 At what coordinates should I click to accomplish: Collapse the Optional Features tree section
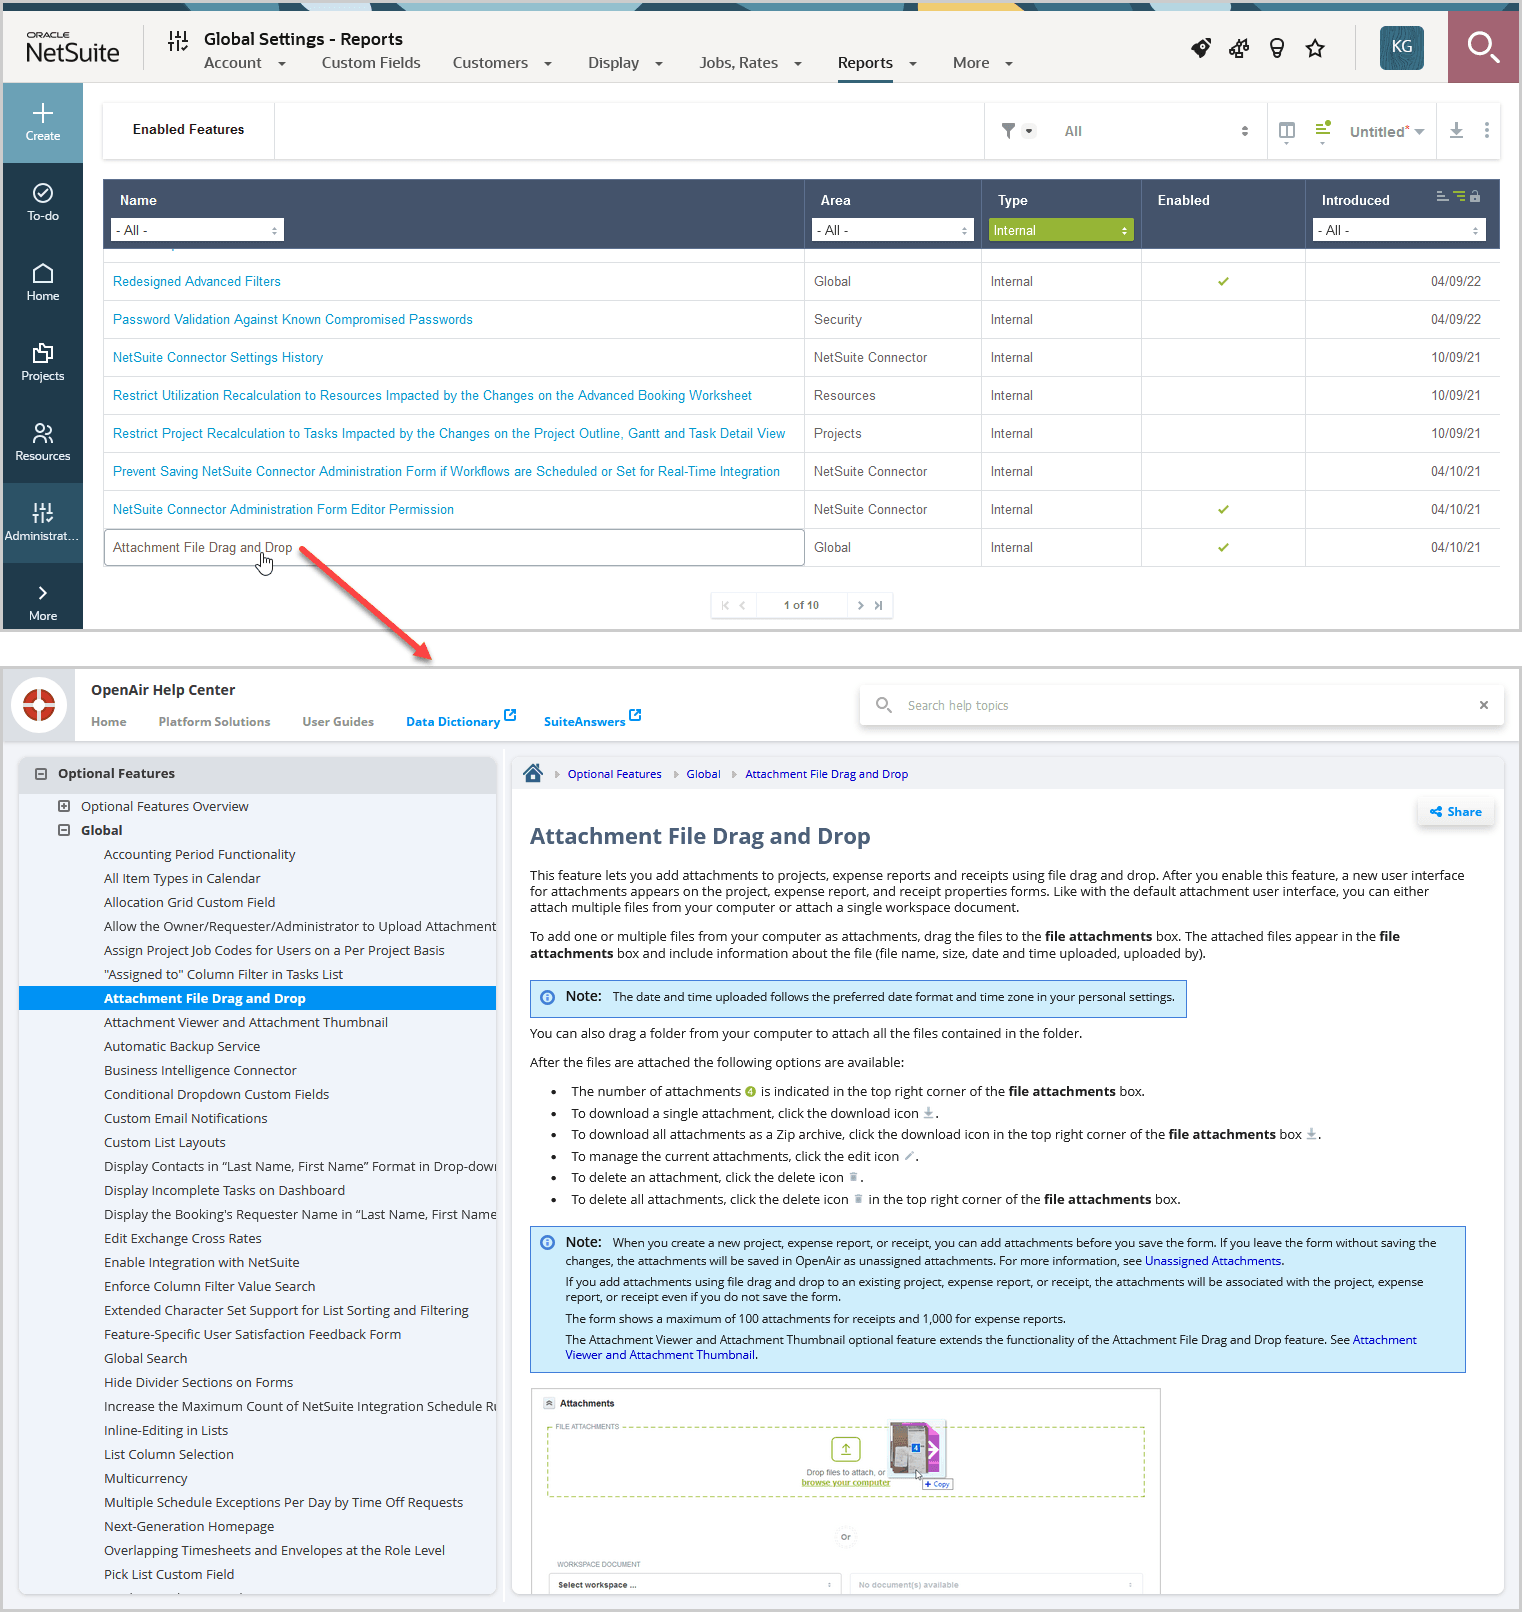pyautogui.click(x=41, y=774)
